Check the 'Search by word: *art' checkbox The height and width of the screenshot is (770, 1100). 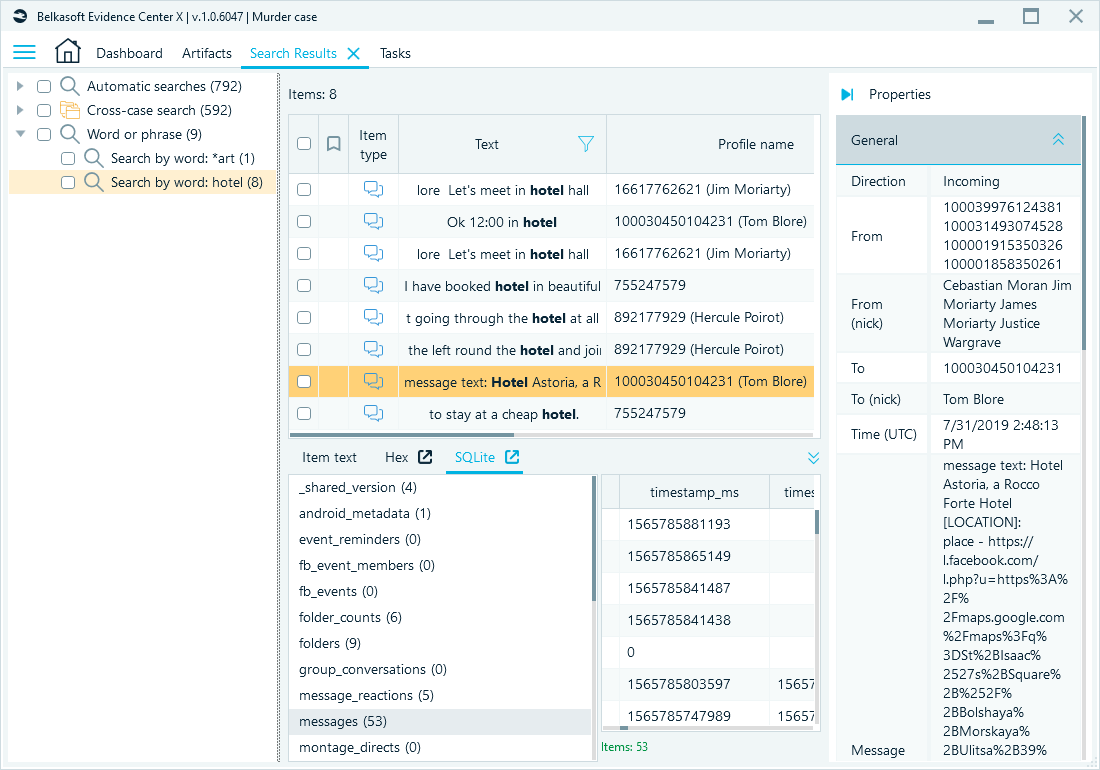click(x=68, y=158)
